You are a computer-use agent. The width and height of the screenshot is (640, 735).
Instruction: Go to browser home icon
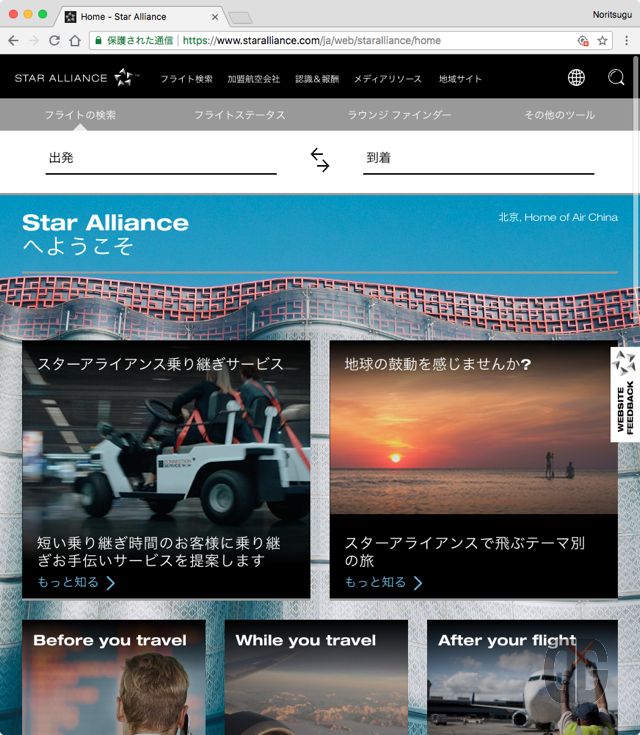[x=75, y=41]
